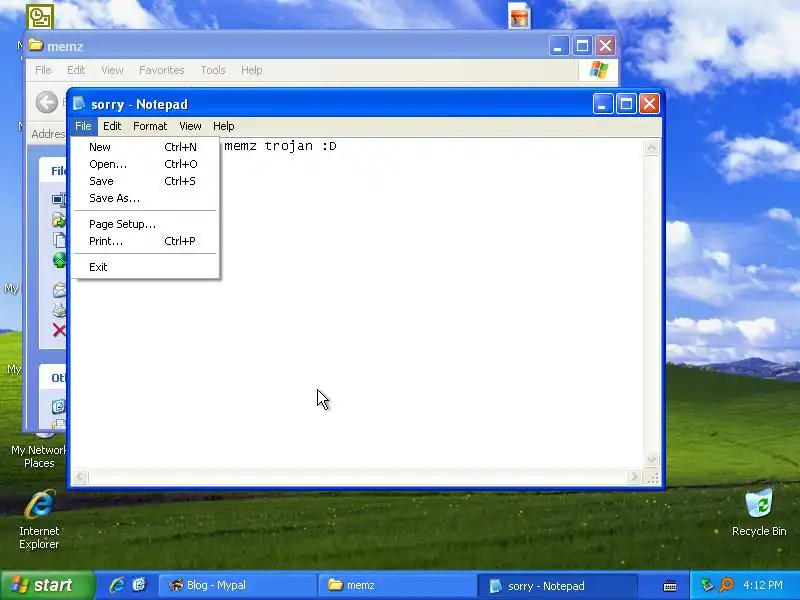This screenshot has width=800, height=600.
Task: Click the orange magnifier tray icon
Action: coord(727,585)
